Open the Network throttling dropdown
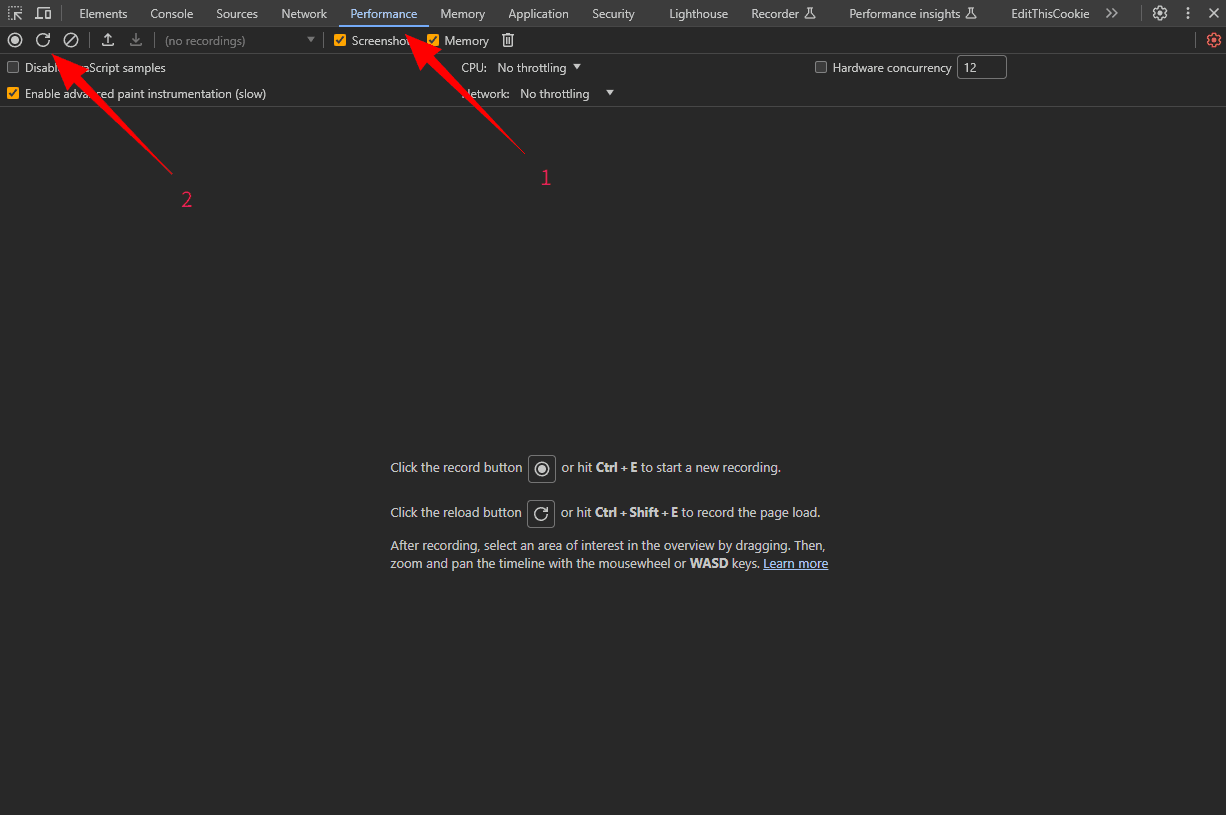This screenshot has width=1226, height=815. pyautogui.click(x=564, y=93)
